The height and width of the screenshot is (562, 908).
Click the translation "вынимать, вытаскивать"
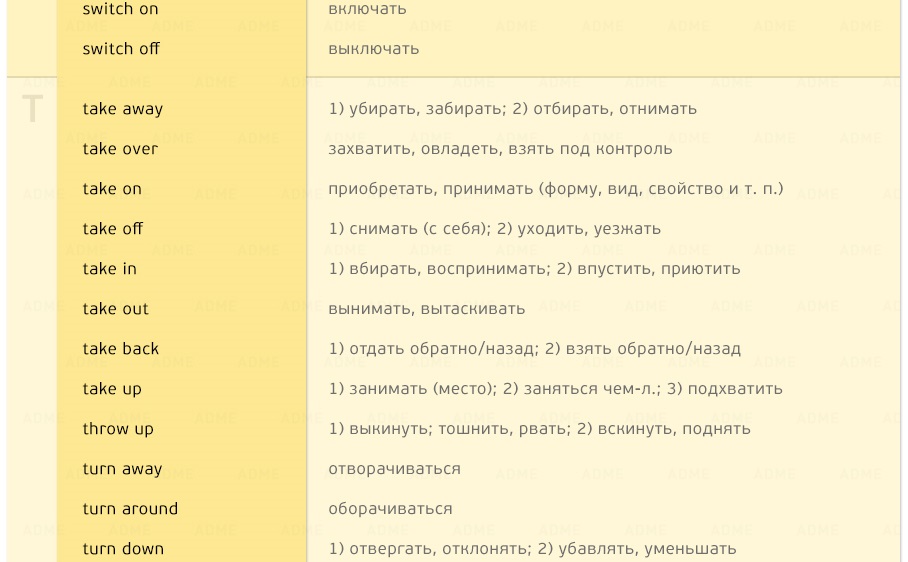coord(427,309)
